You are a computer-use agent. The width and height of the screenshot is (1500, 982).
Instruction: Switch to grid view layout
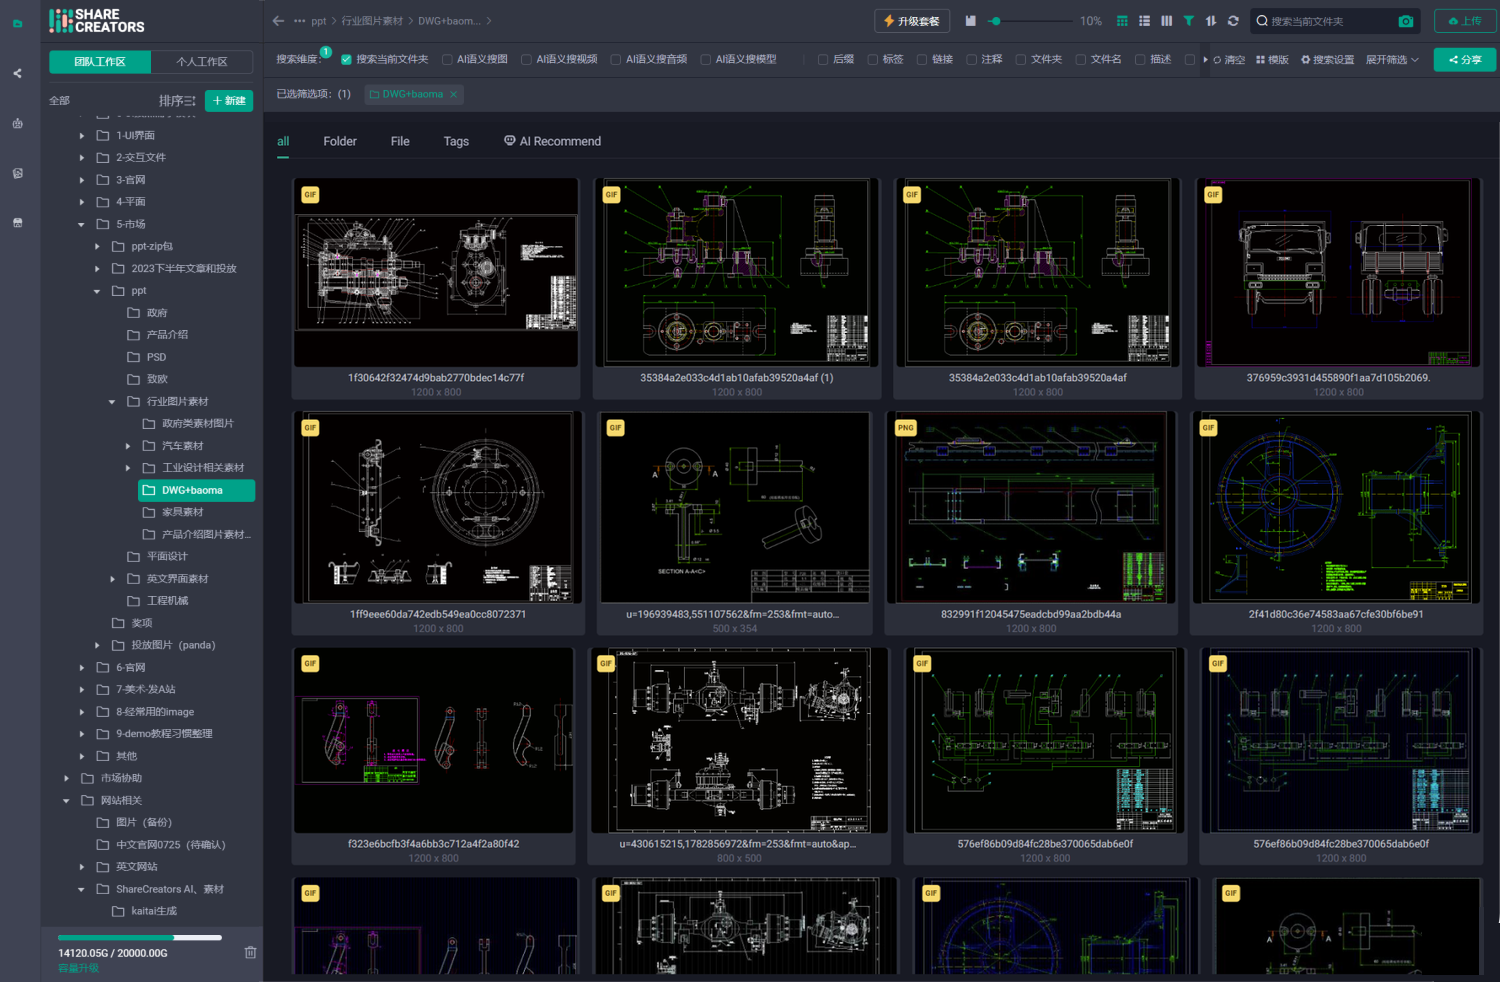pos(1122,21)
